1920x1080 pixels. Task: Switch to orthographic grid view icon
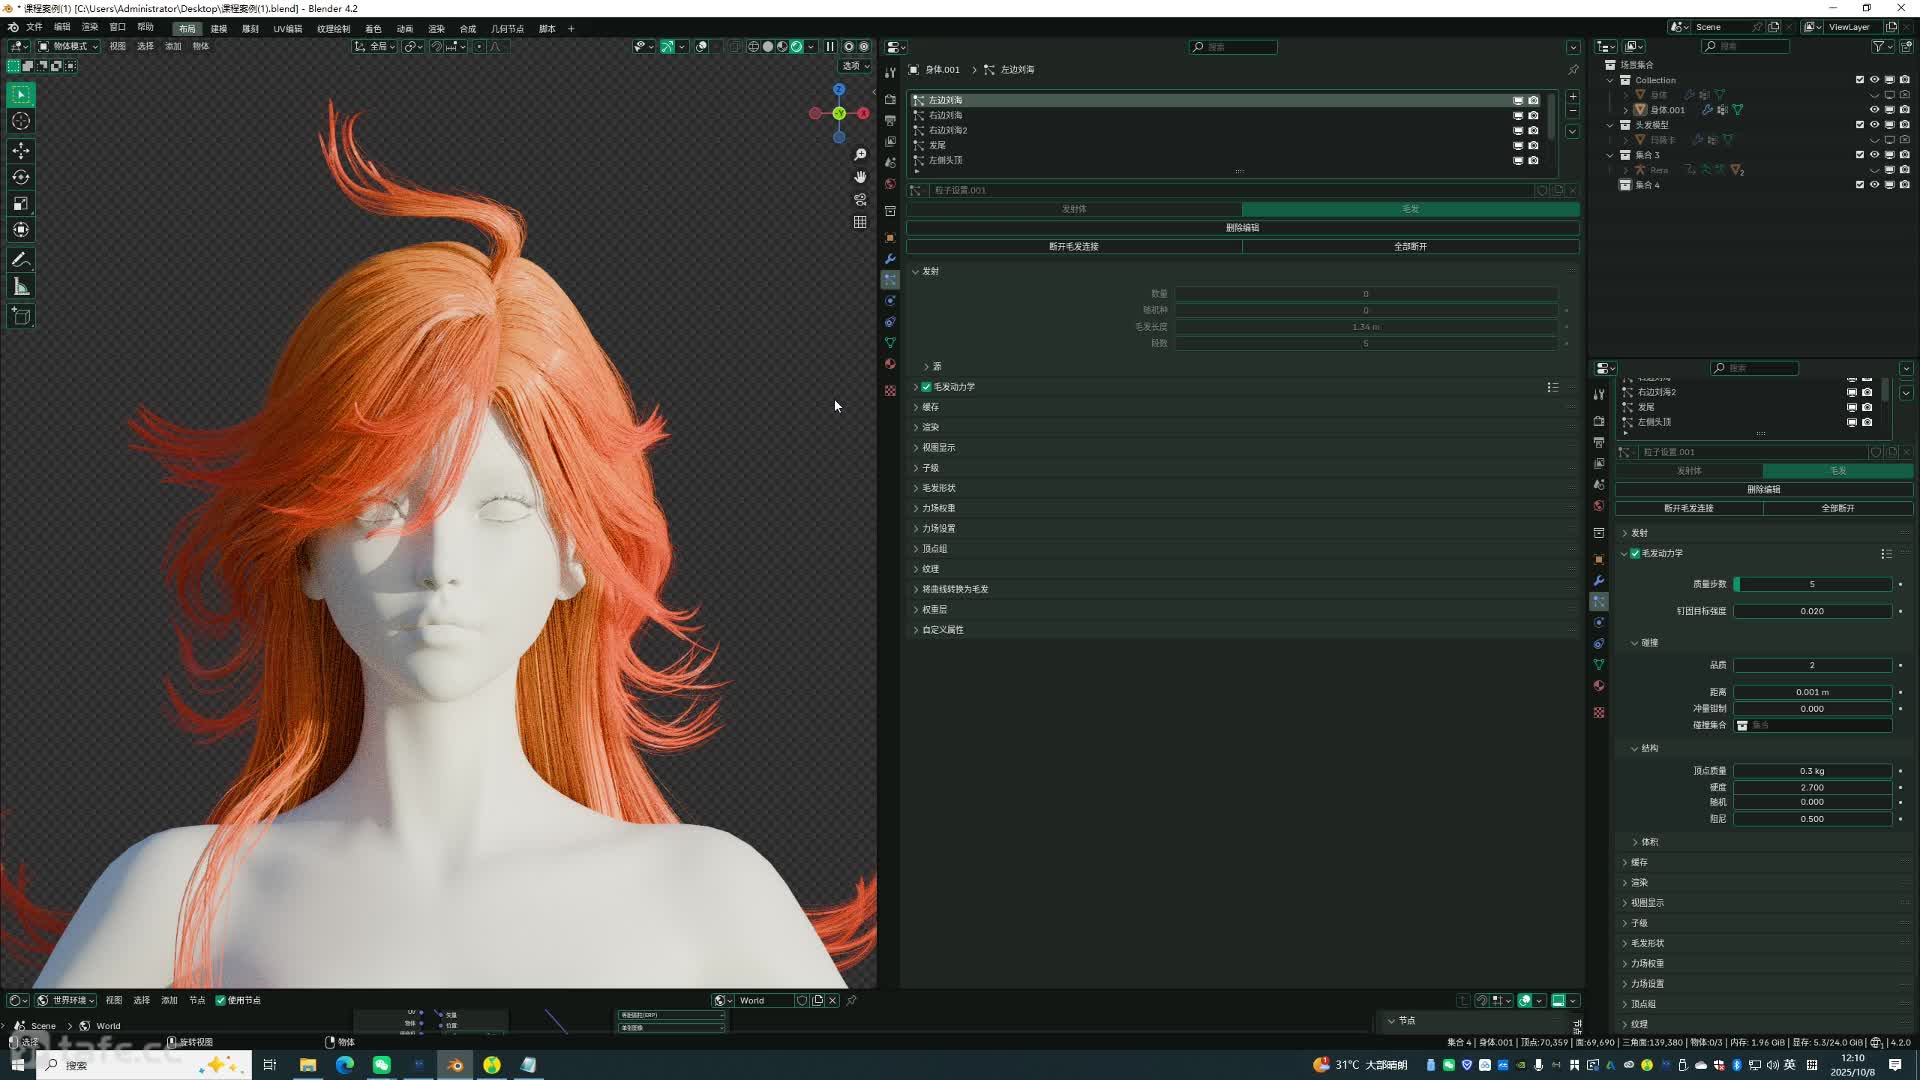click(x=860, y=222)
